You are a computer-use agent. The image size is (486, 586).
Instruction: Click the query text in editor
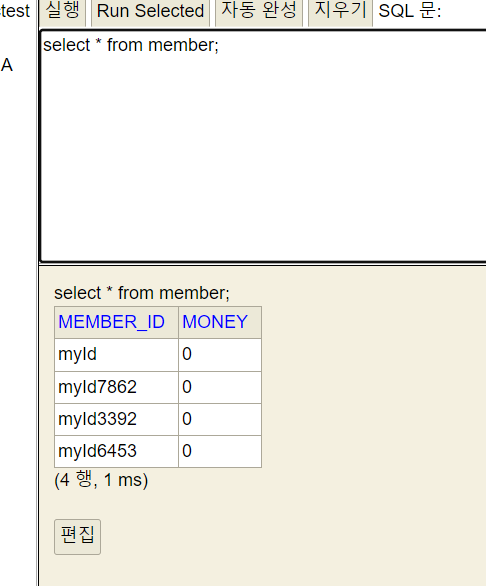tap(131, 45)
